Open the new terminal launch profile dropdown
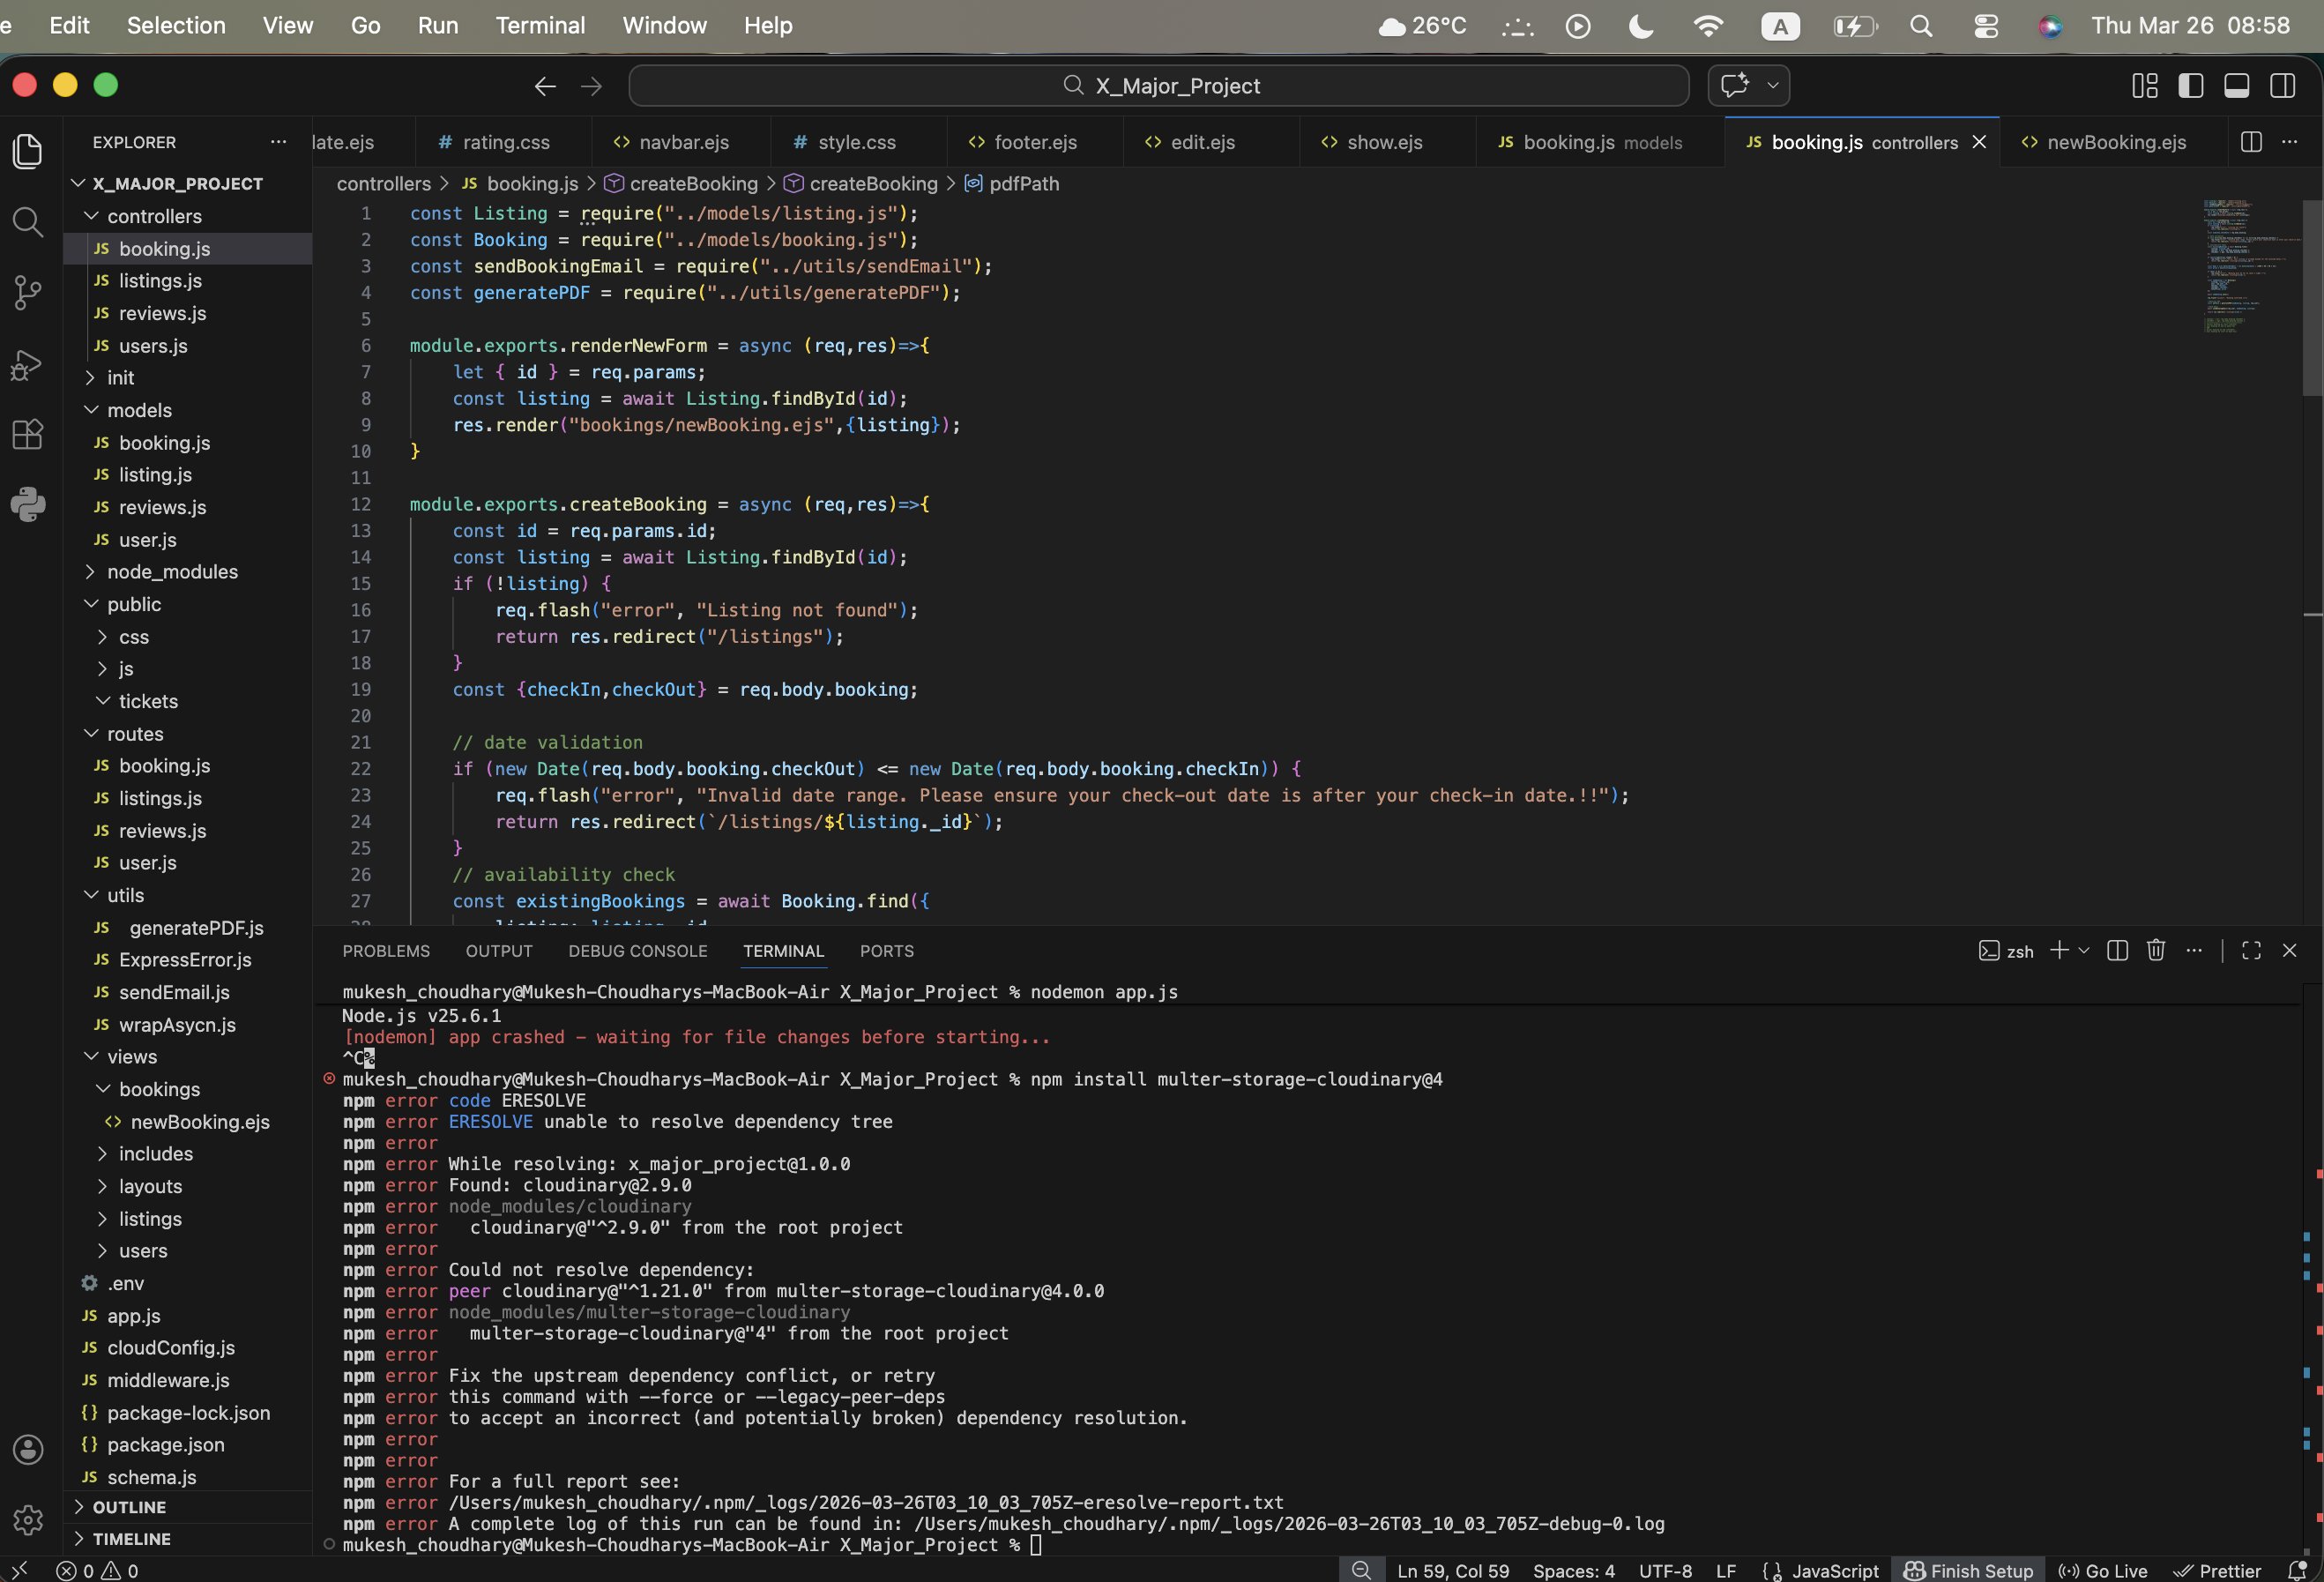 (2084, 950)
